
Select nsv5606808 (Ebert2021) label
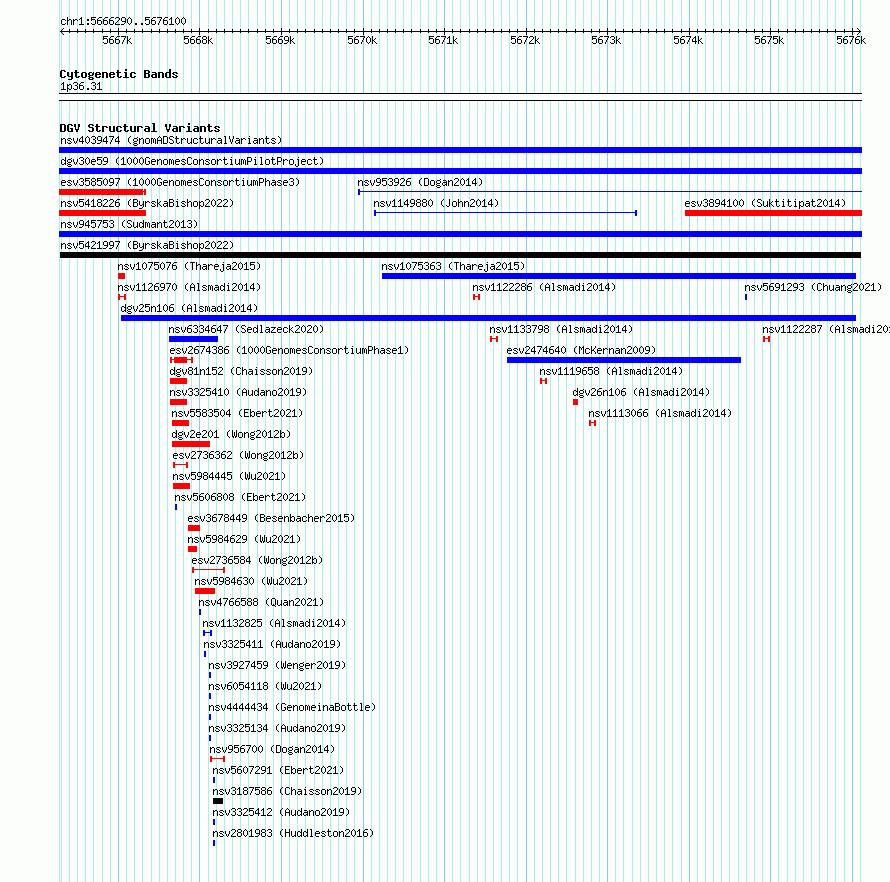(x=240, y=497)
